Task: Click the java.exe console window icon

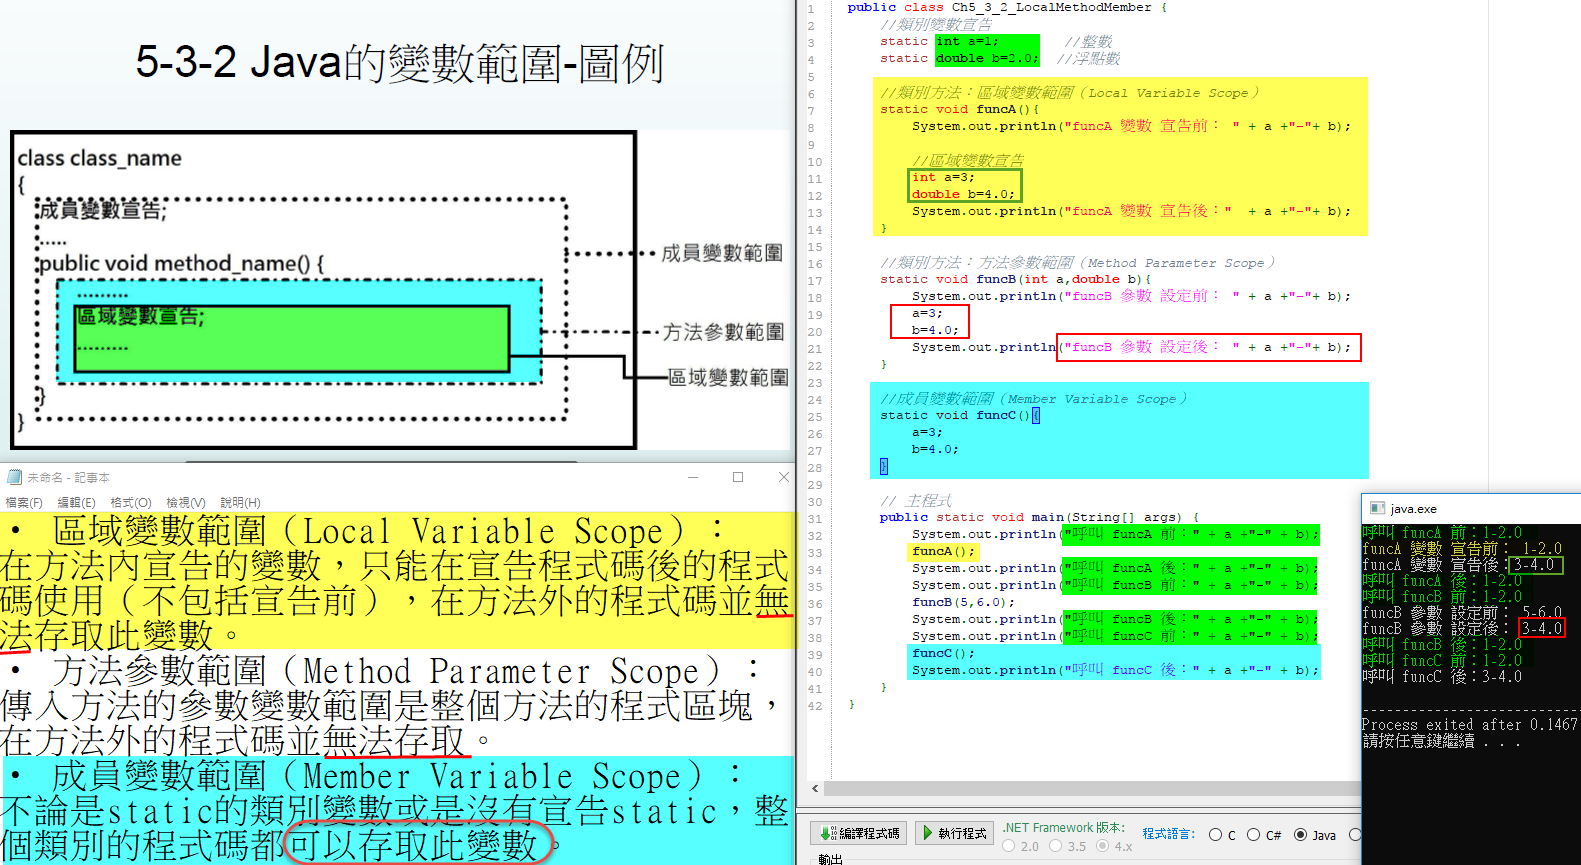Action: (1377, 509)
